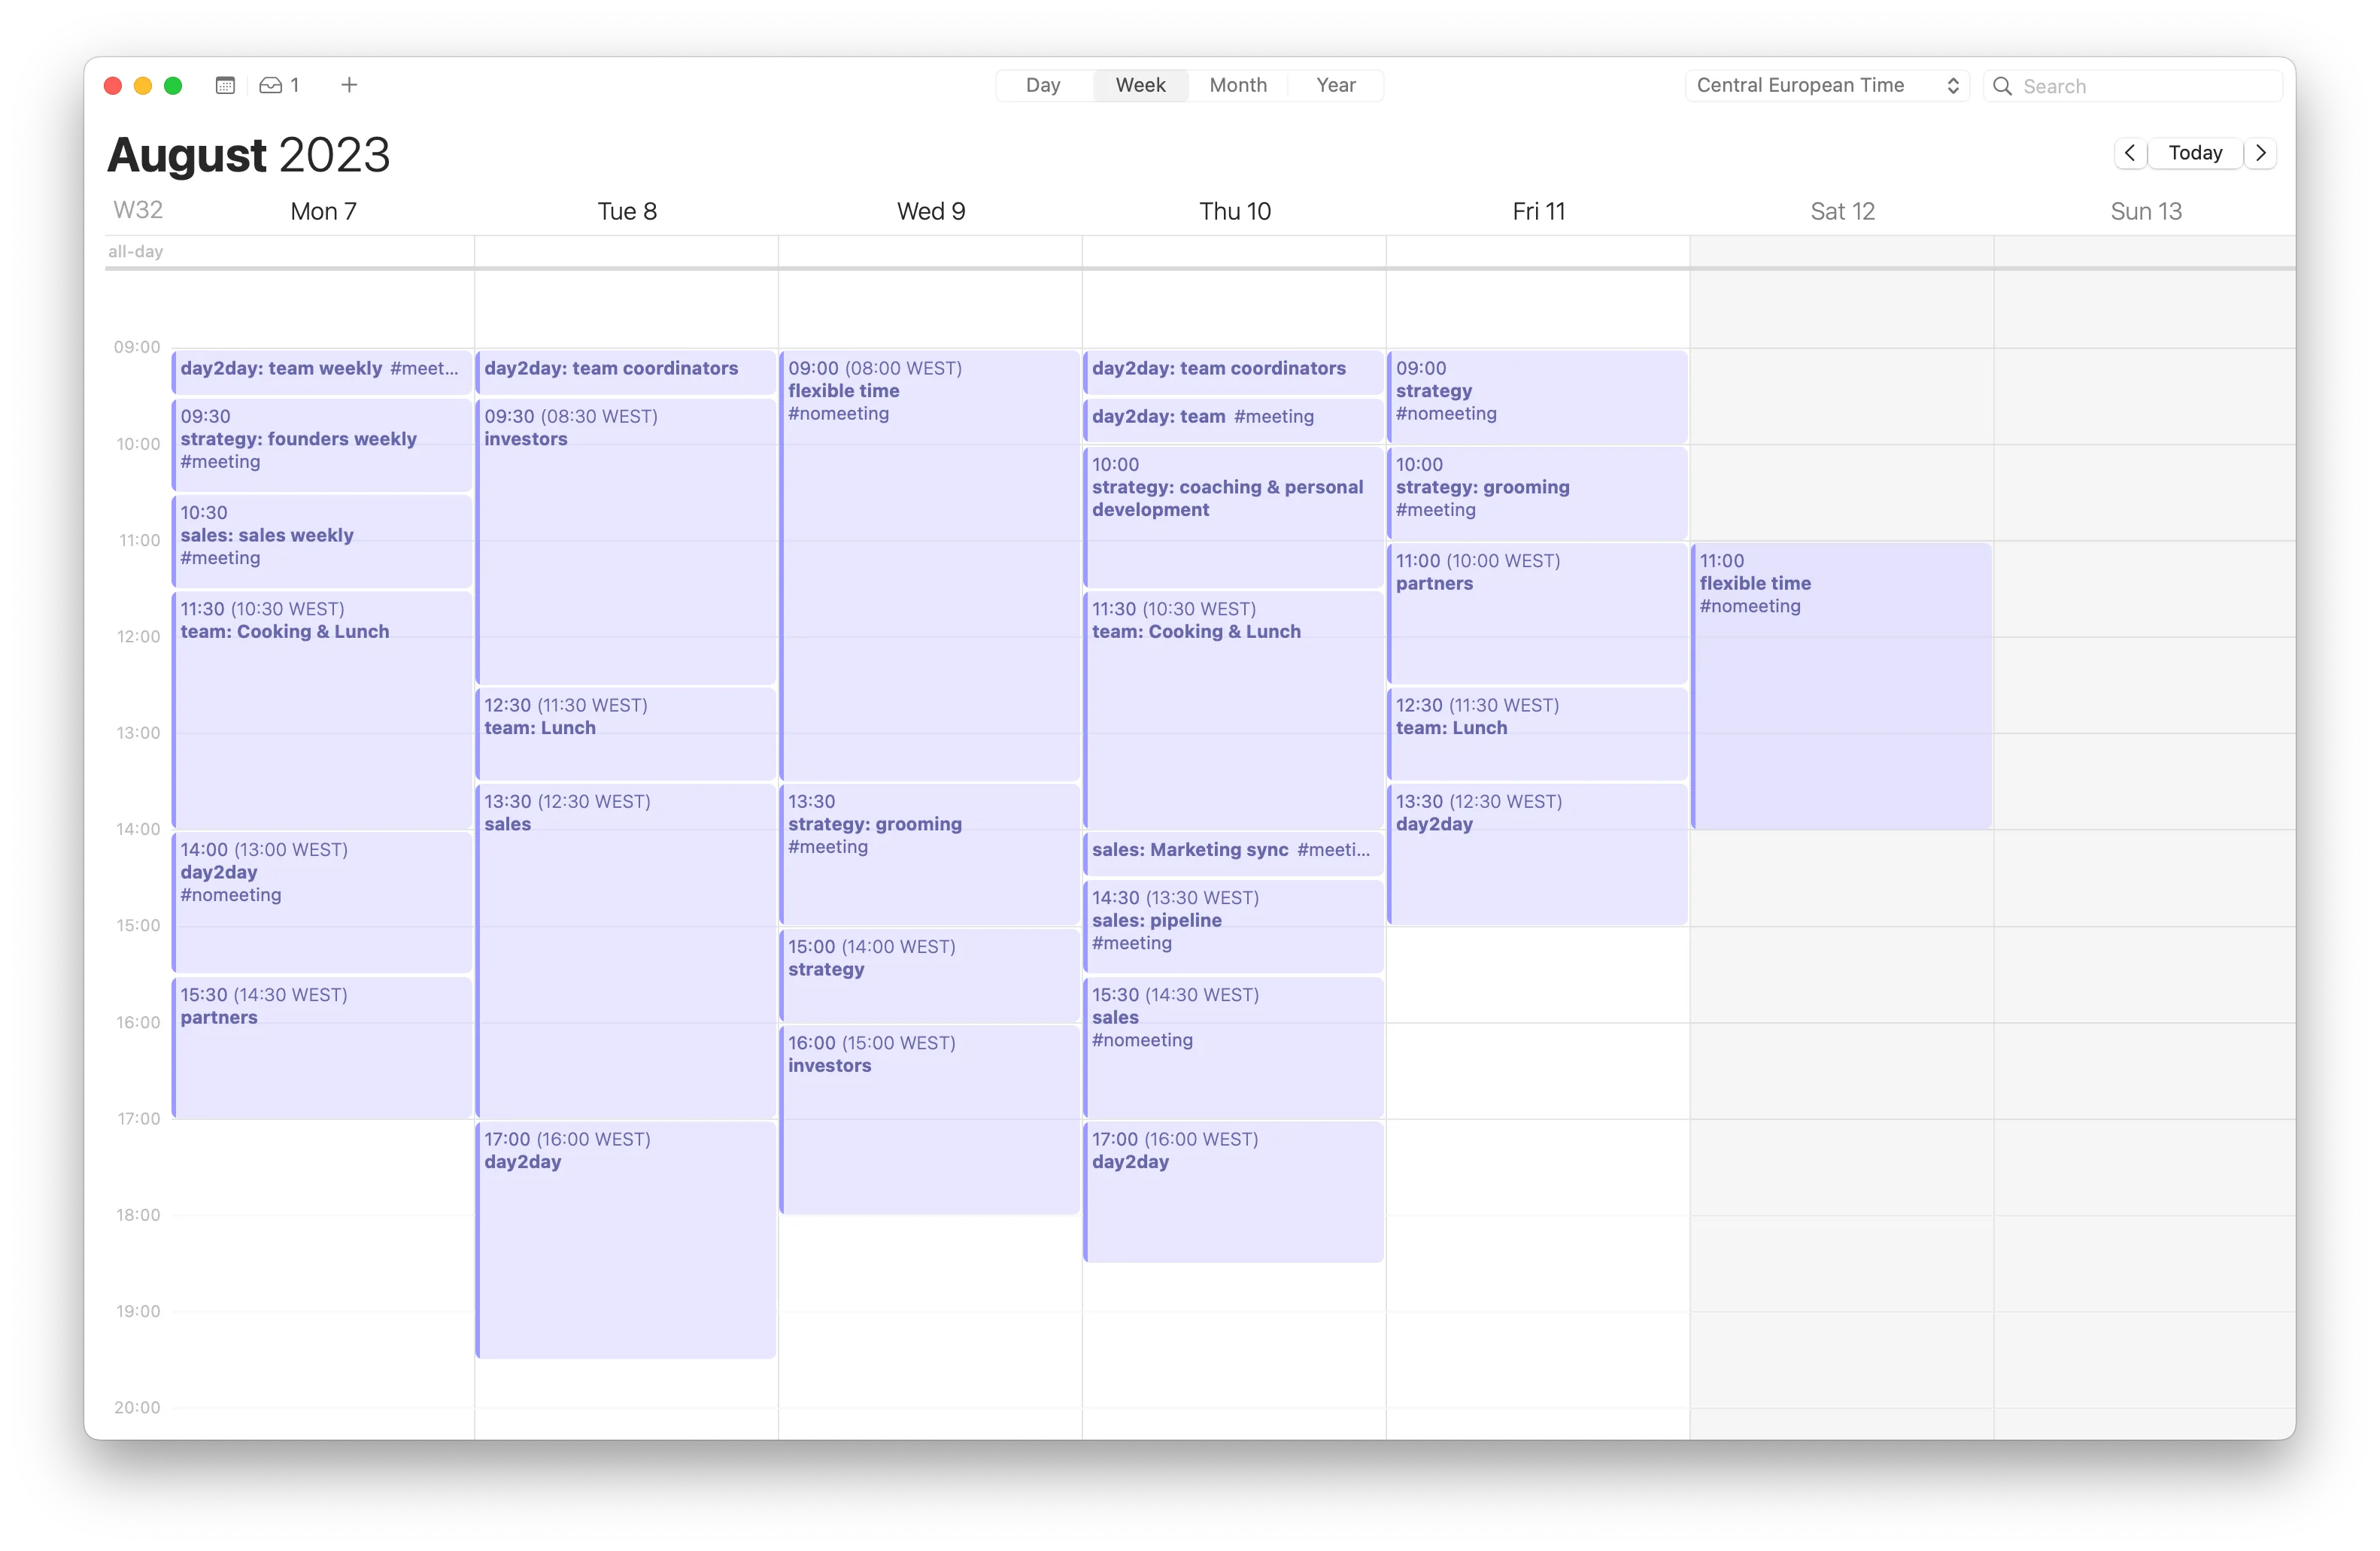Open the inbox notifications icon
This screenshot has height=1551, width=2380.
coord(271,86)
